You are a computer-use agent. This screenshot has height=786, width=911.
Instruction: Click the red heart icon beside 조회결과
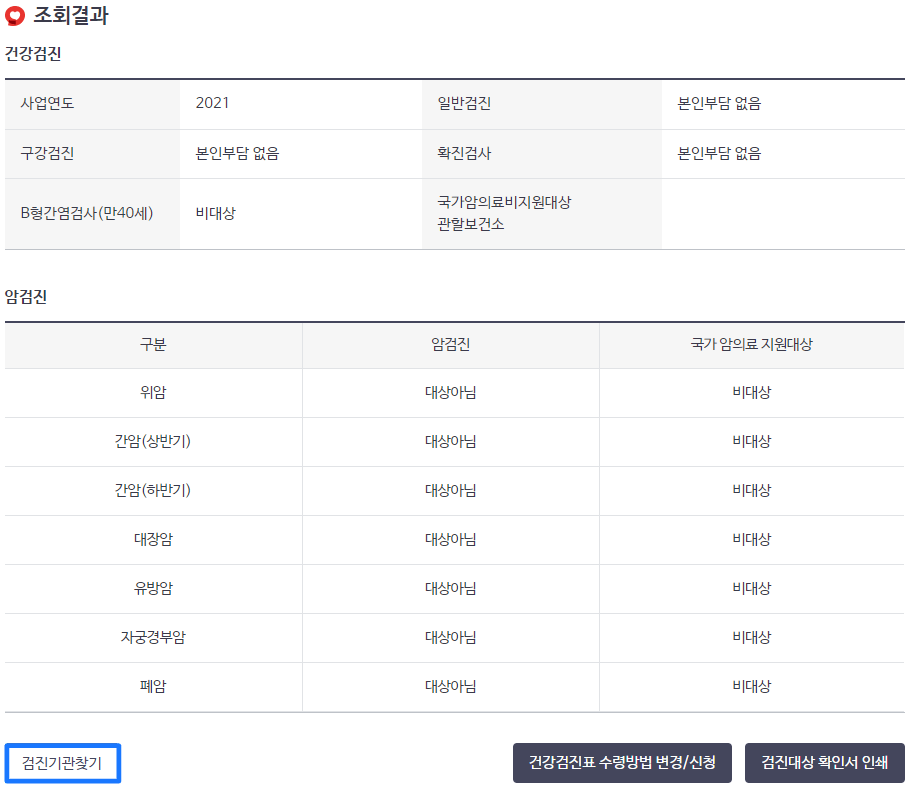point(13,16)
